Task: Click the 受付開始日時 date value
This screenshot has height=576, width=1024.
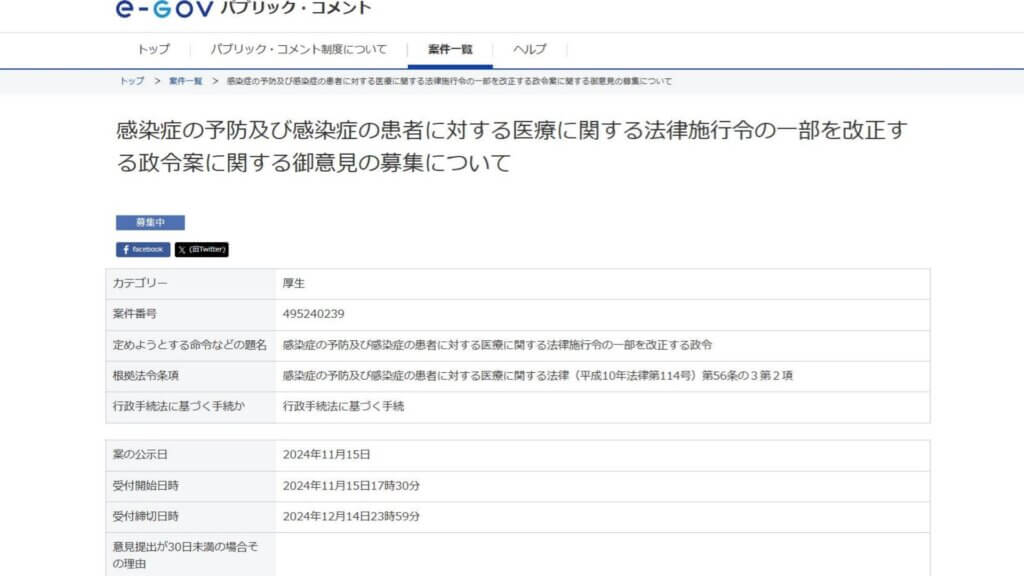Action: (351, 485)
